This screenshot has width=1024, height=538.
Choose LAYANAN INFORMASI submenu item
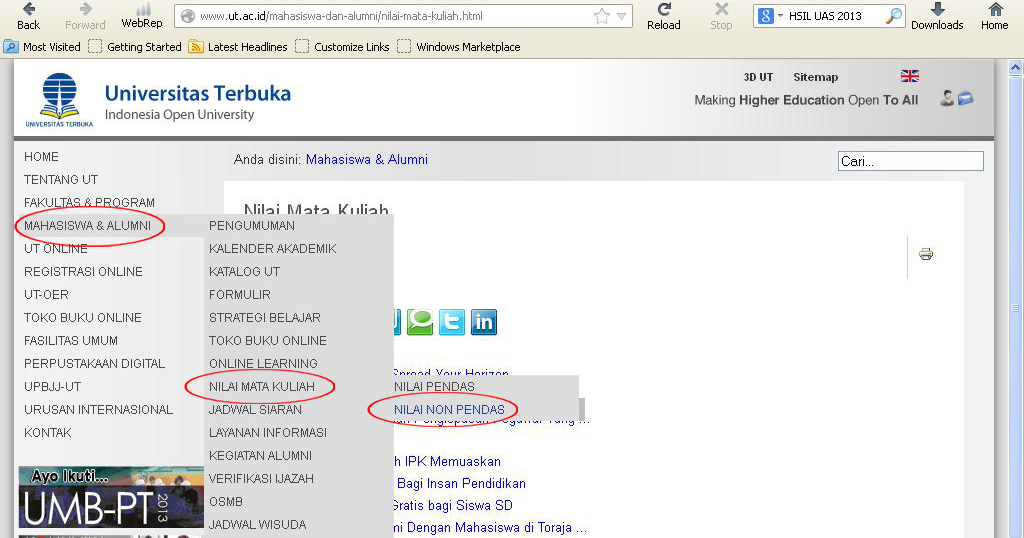[268, 432]
